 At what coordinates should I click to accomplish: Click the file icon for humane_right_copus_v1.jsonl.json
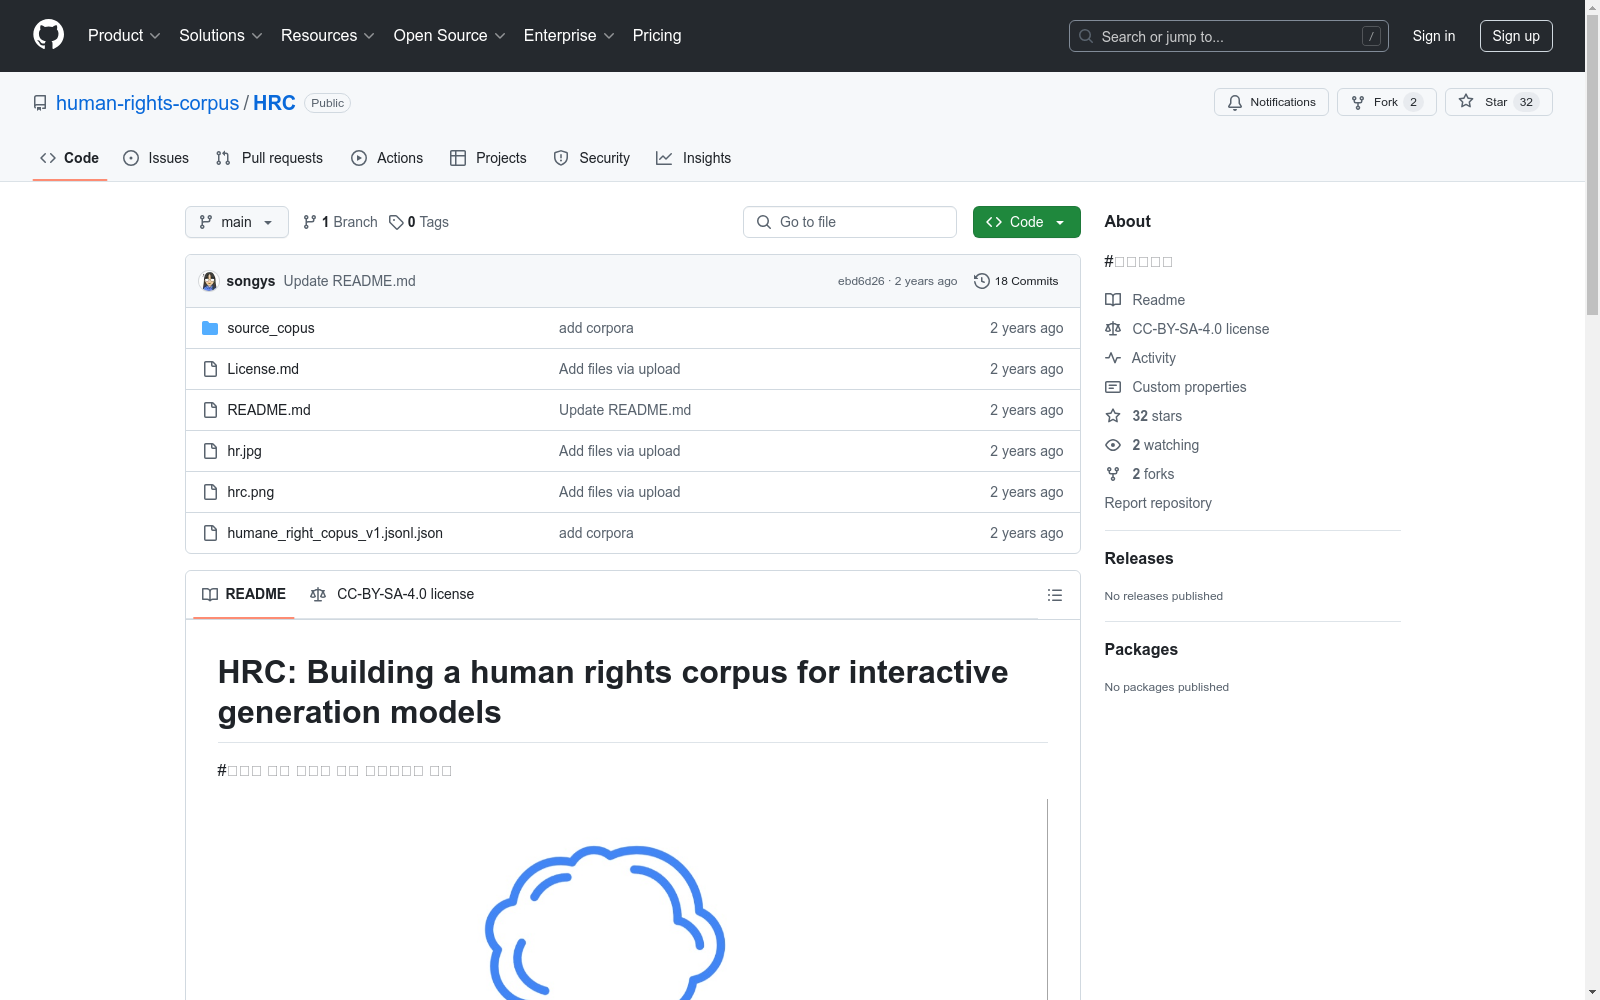(210, 533)
